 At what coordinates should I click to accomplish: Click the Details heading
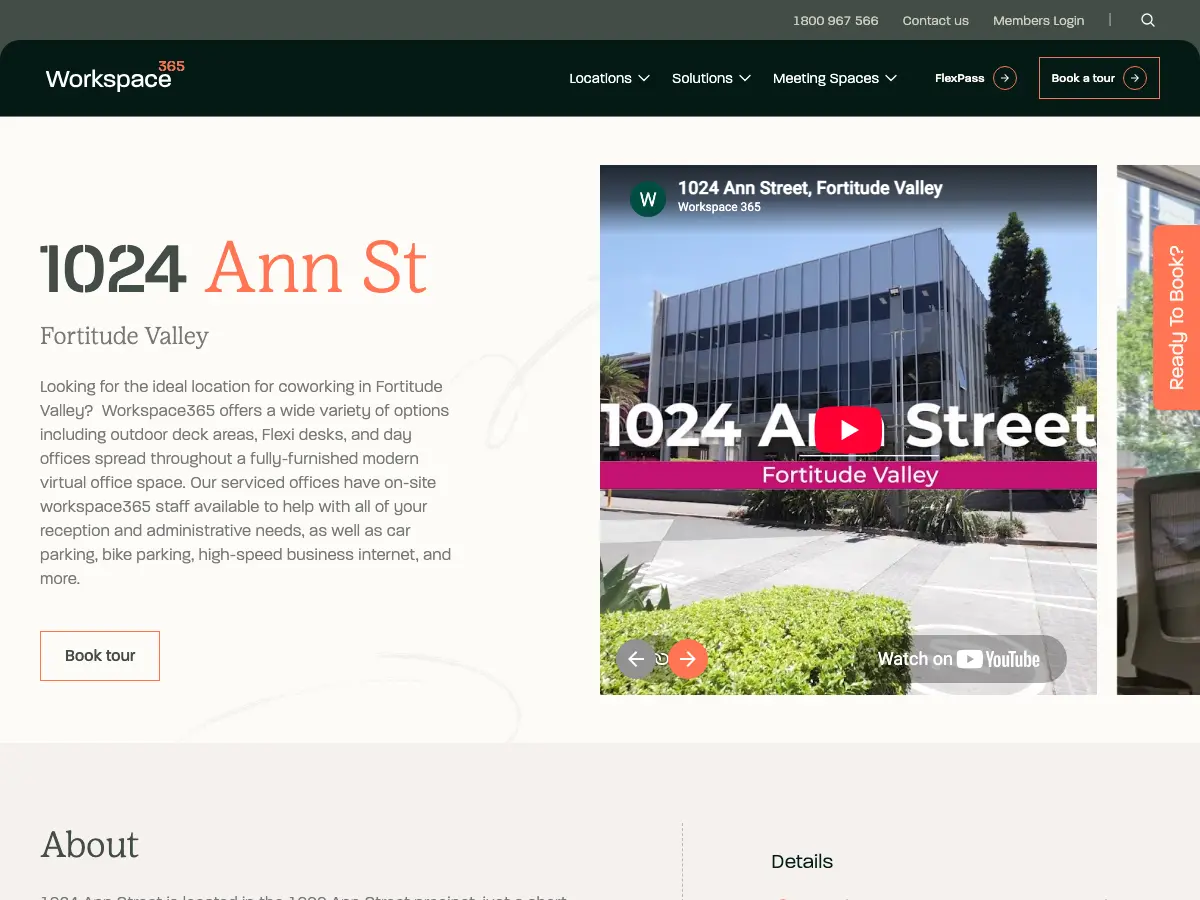(x=802, y=861)
